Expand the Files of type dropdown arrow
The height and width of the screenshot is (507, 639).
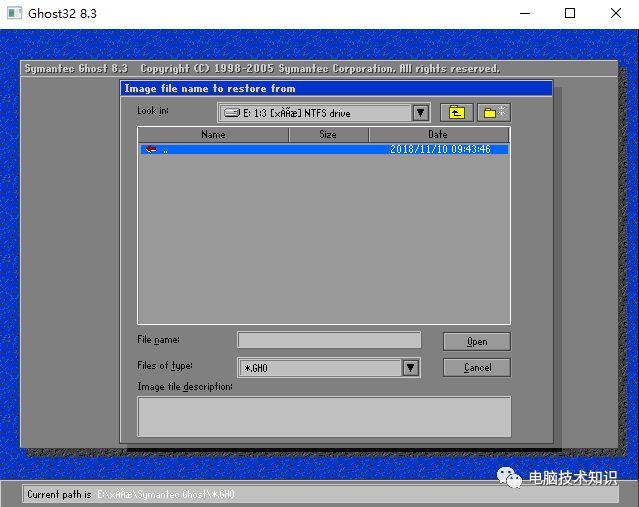pyautogui.click(x=411, y=368)
